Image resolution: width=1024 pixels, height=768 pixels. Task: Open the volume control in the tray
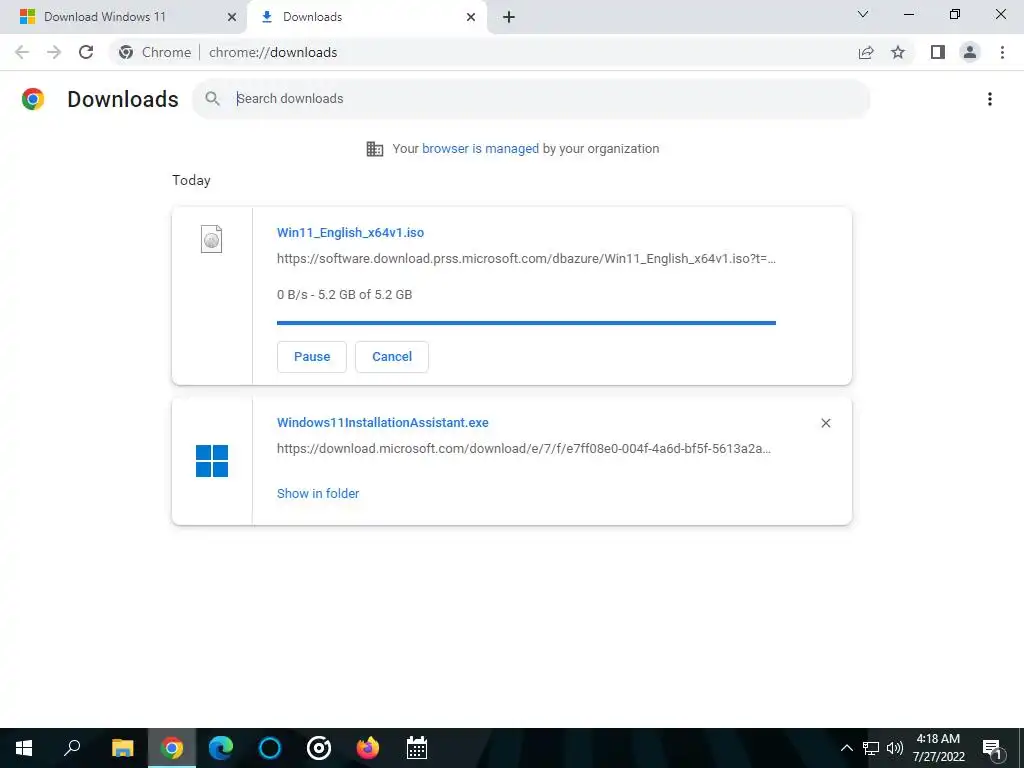coord(894,748)
